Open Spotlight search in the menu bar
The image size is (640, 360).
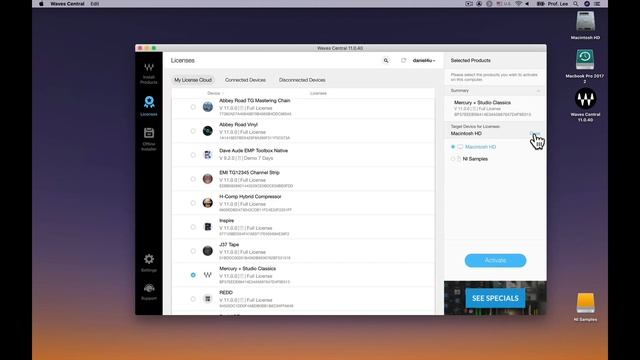576,4
